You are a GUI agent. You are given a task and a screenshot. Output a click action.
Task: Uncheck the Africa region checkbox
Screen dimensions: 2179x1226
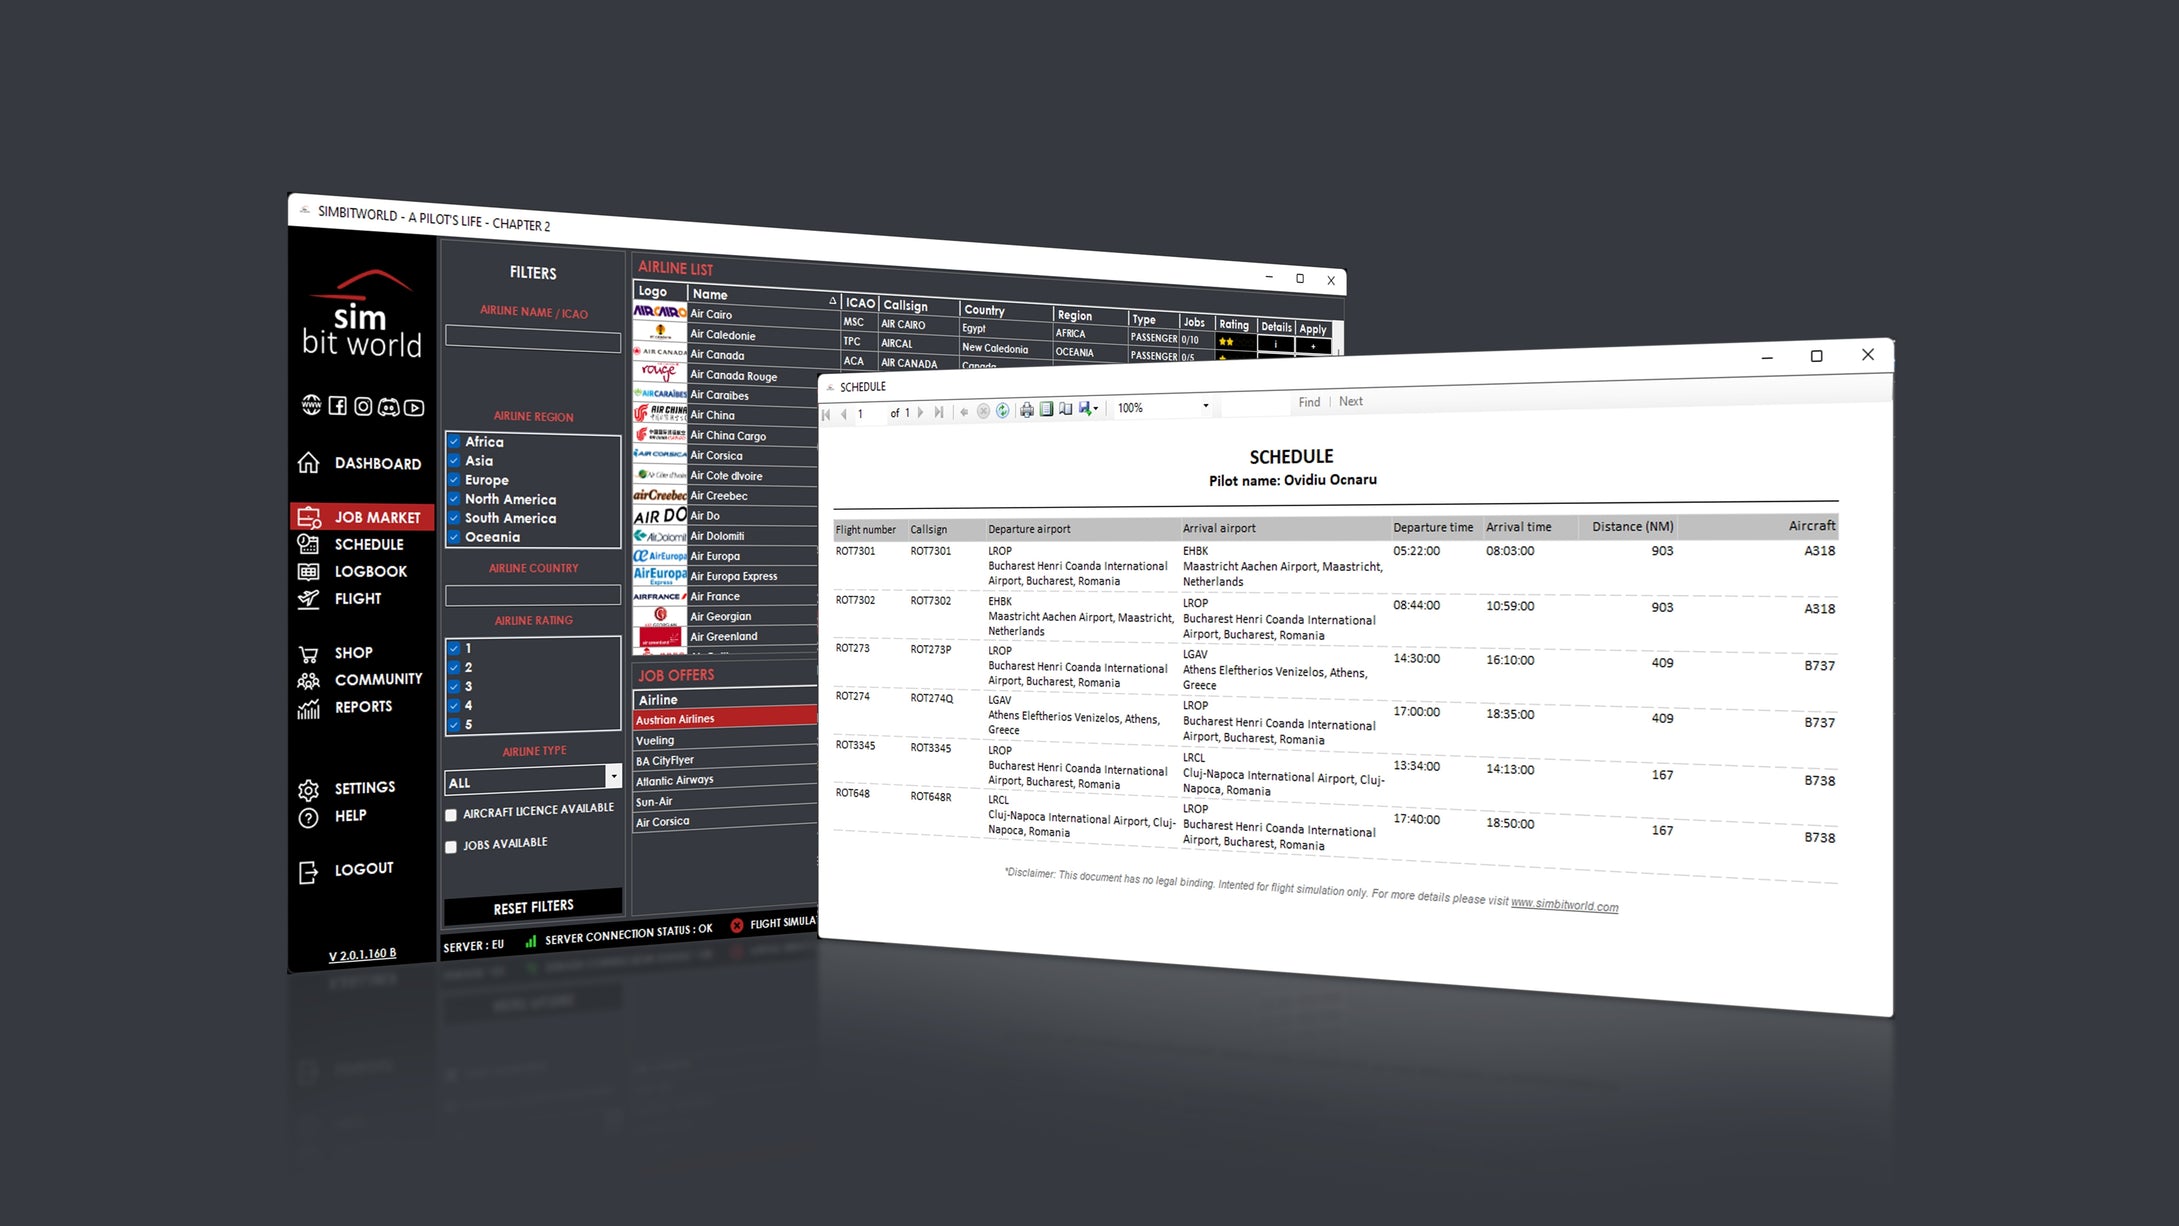coord(454,441)
